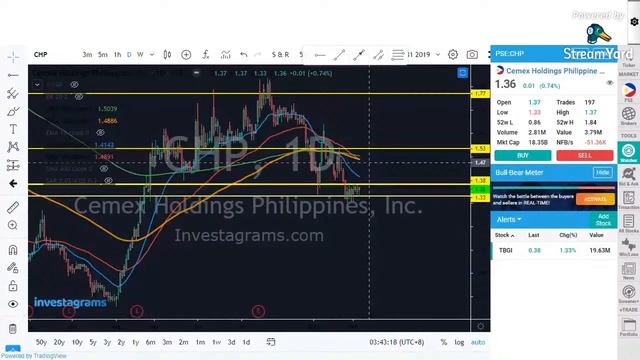640x360 pixels.
Task: Choose parallel channel in floating toolbar
Action: [378, 55]
